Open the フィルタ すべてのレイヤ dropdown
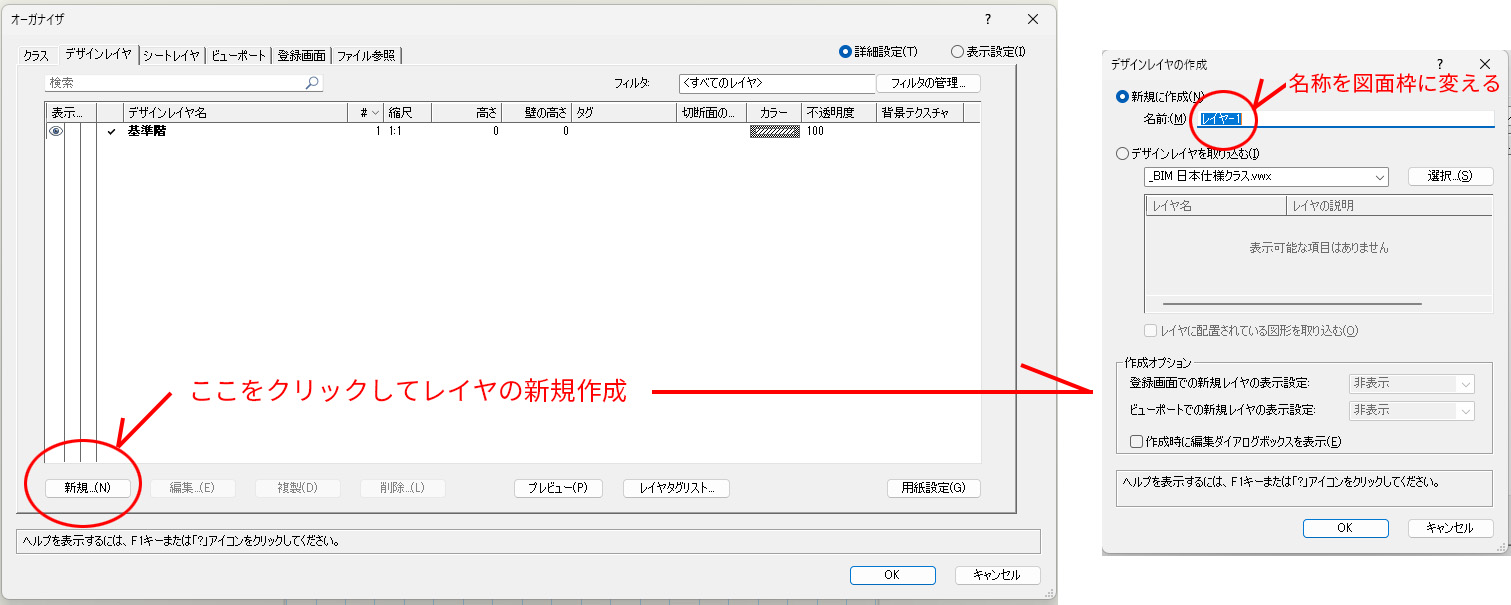The height and width of the screenshot is (605, 1511). click(x=776, y=83)
